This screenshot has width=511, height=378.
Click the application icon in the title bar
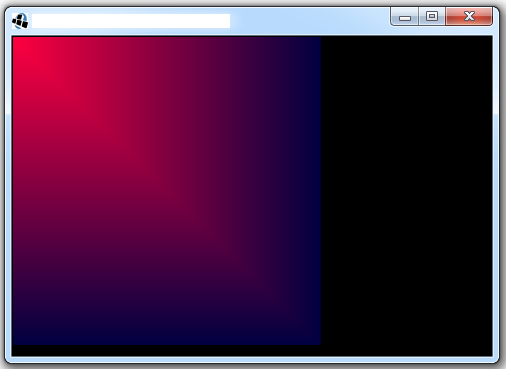[x=20, y=21]
